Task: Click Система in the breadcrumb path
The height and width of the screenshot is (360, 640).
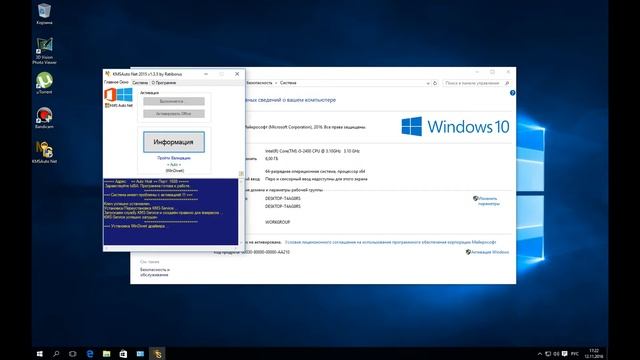Action: (288, 83)
